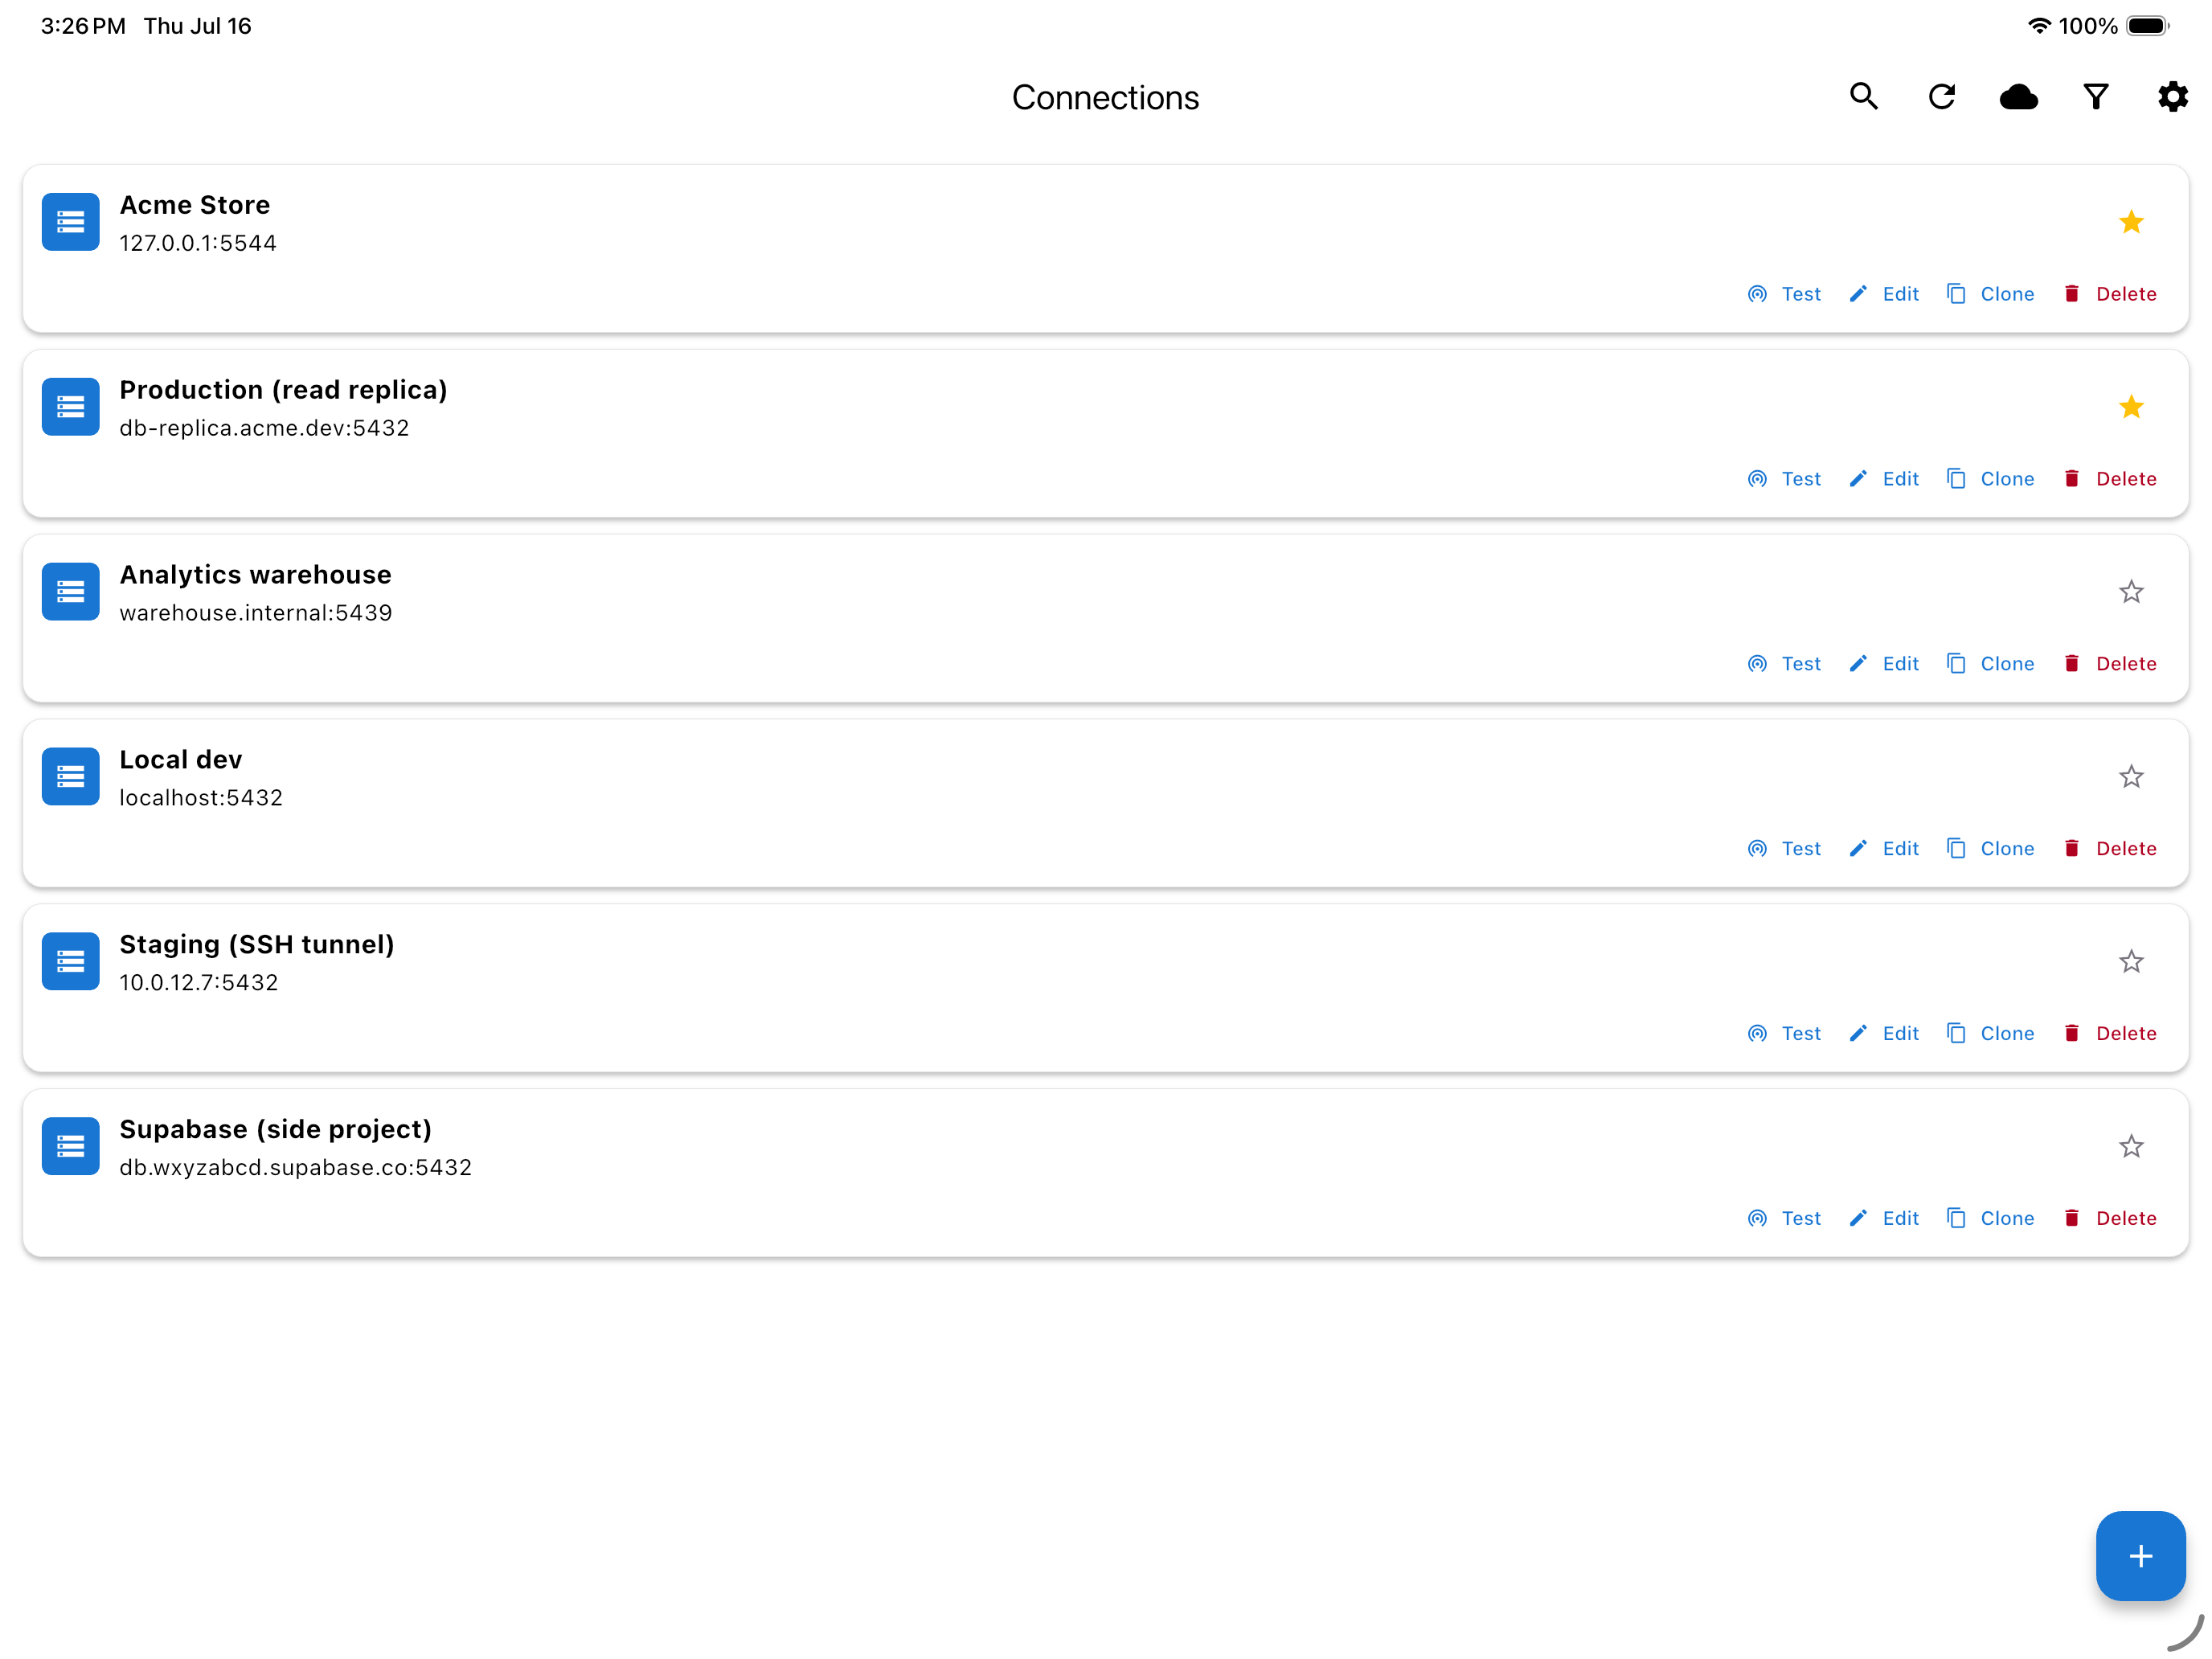Edit the Staging (SSH tunnel) connection
The width and height of the screenshot is (2212, 1659).
coord(1884,1034)
